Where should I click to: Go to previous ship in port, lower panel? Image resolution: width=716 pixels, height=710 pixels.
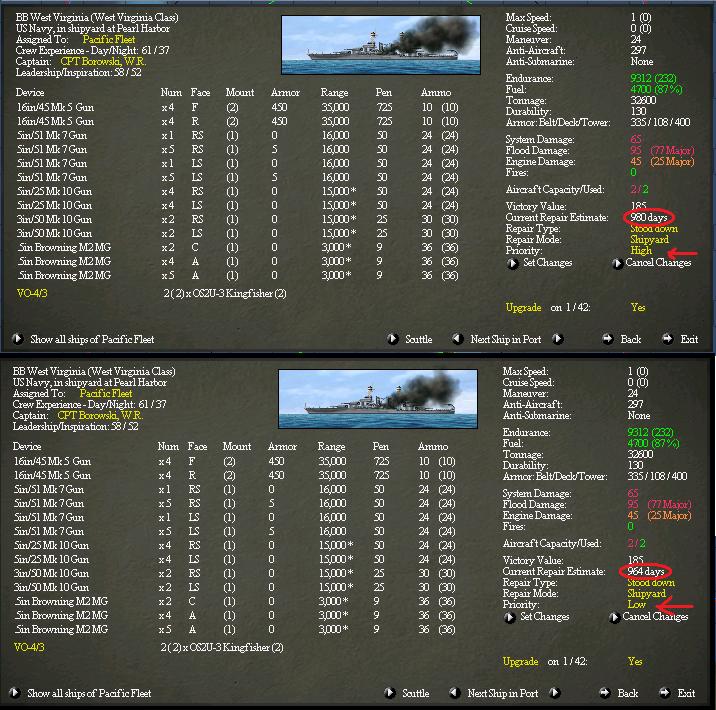[x=454, y=693]
